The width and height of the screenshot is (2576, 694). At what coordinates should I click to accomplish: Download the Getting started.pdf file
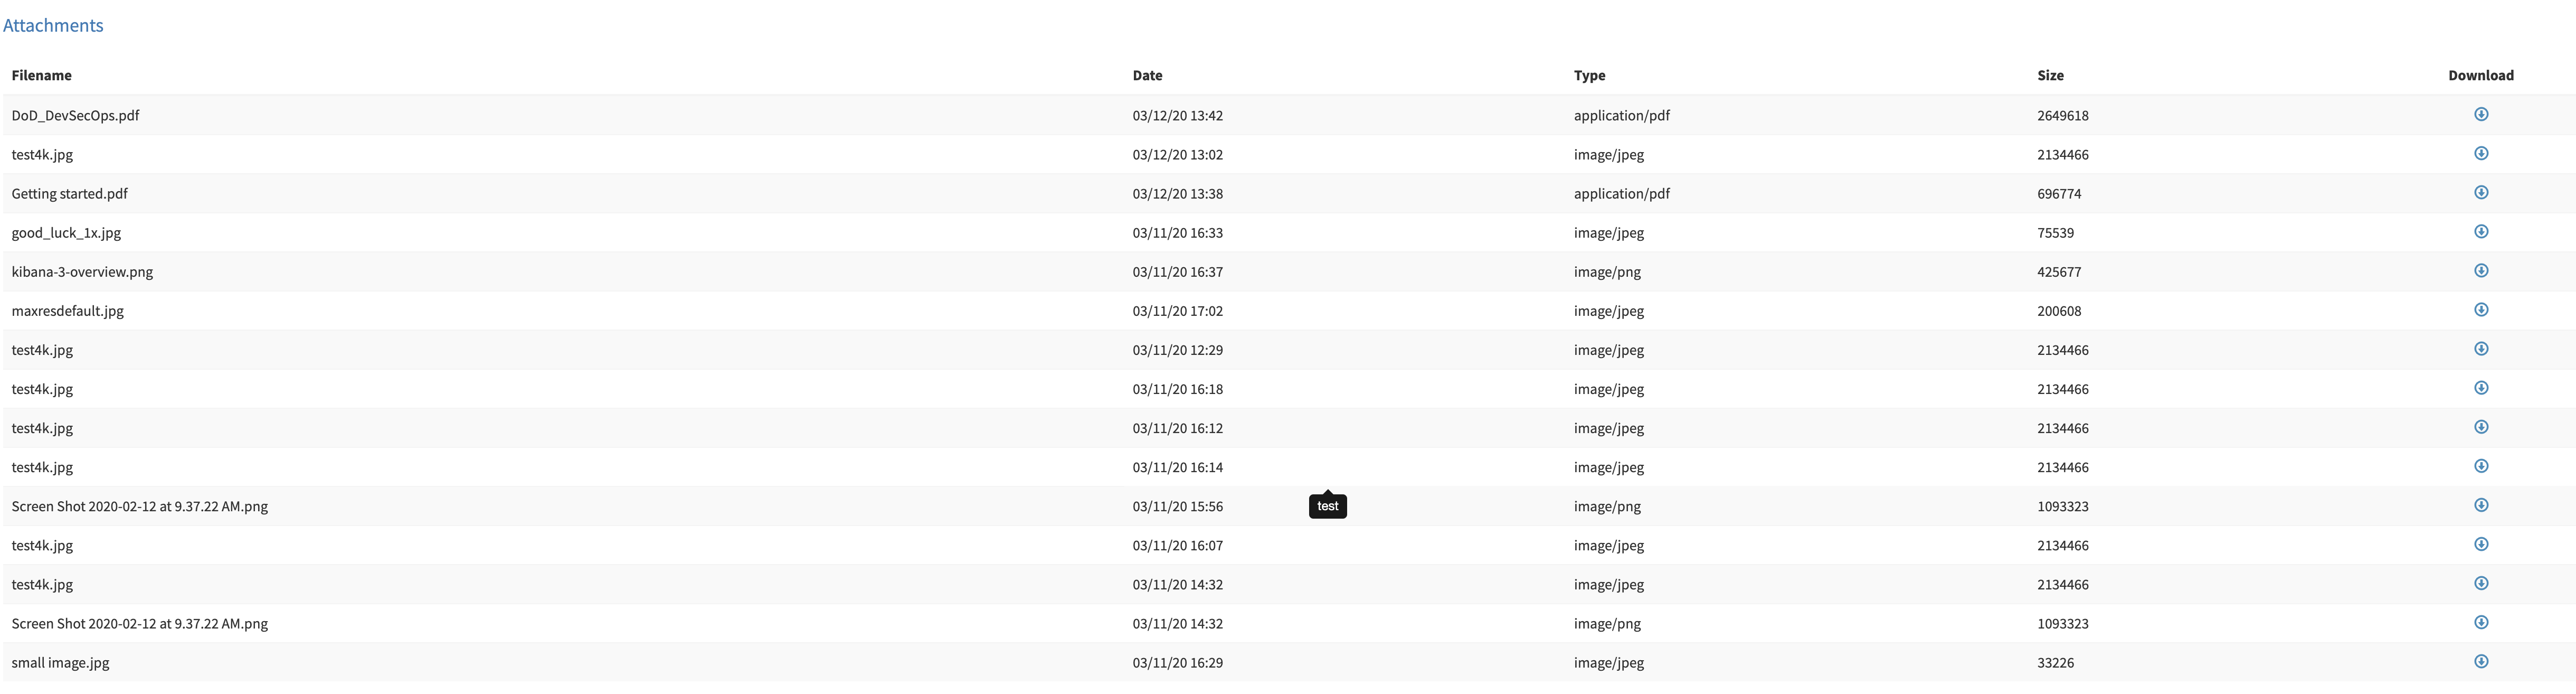(x=2481, y=192)
